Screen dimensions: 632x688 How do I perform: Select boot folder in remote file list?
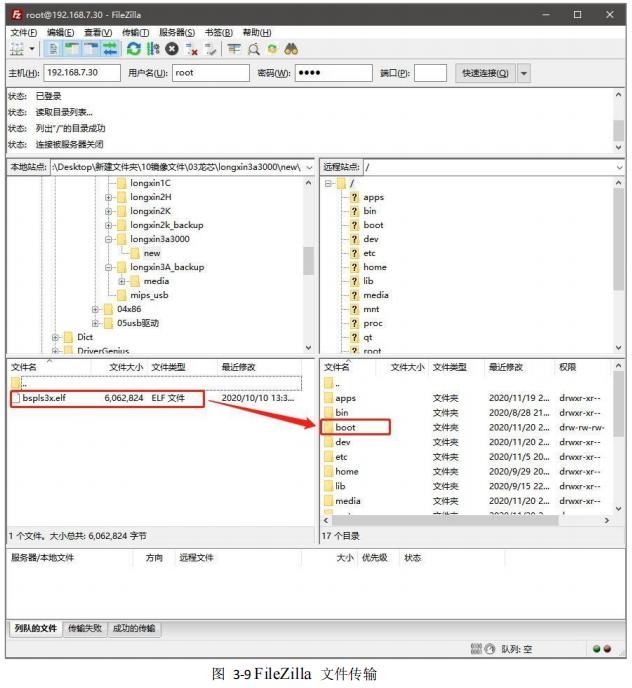point(345,427)
